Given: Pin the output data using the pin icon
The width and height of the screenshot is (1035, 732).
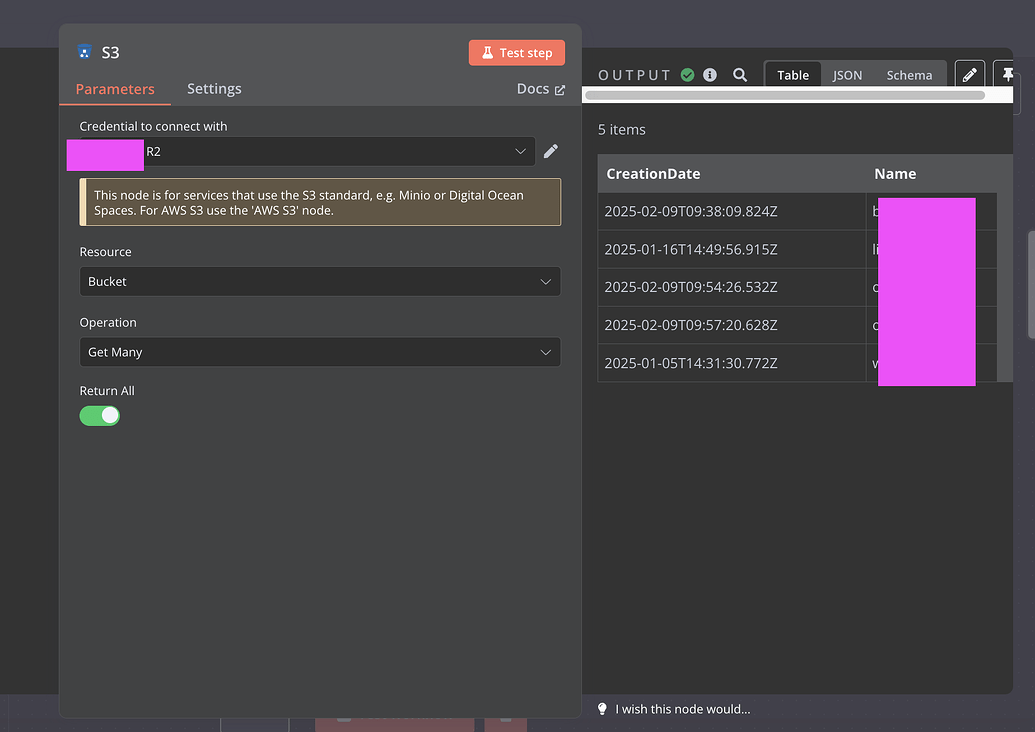Looking at the screenshot, I should click(1007, 74).
